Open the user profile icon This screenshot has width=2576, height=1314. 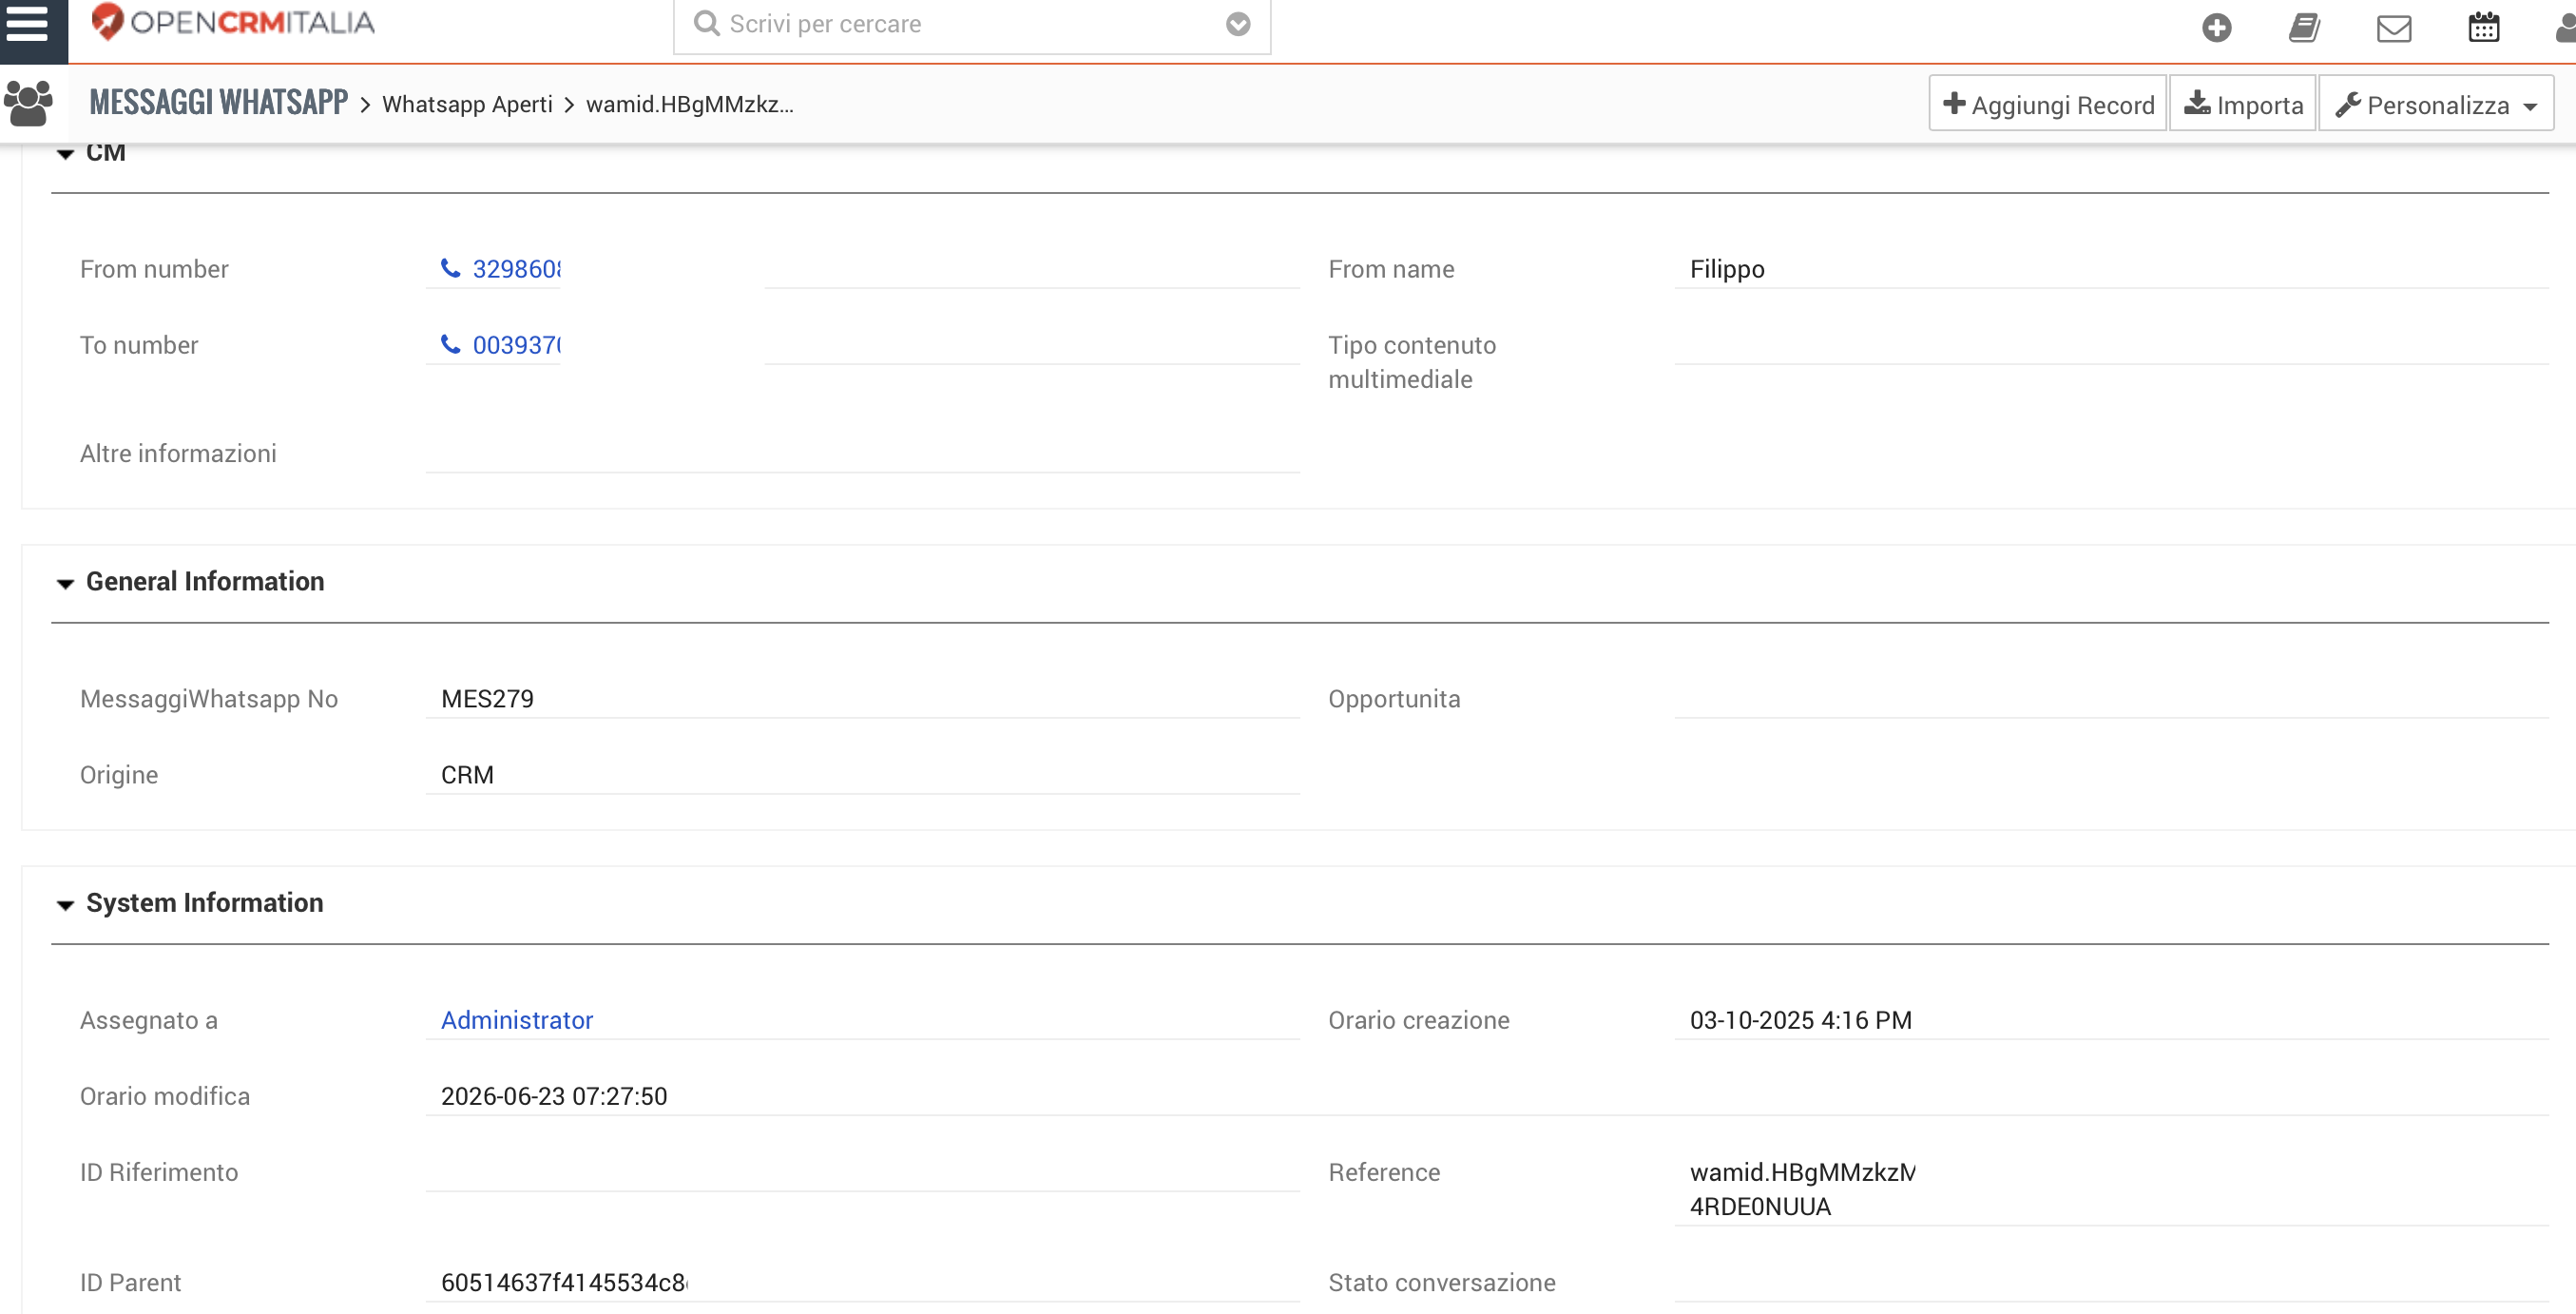coord(2565,27)
